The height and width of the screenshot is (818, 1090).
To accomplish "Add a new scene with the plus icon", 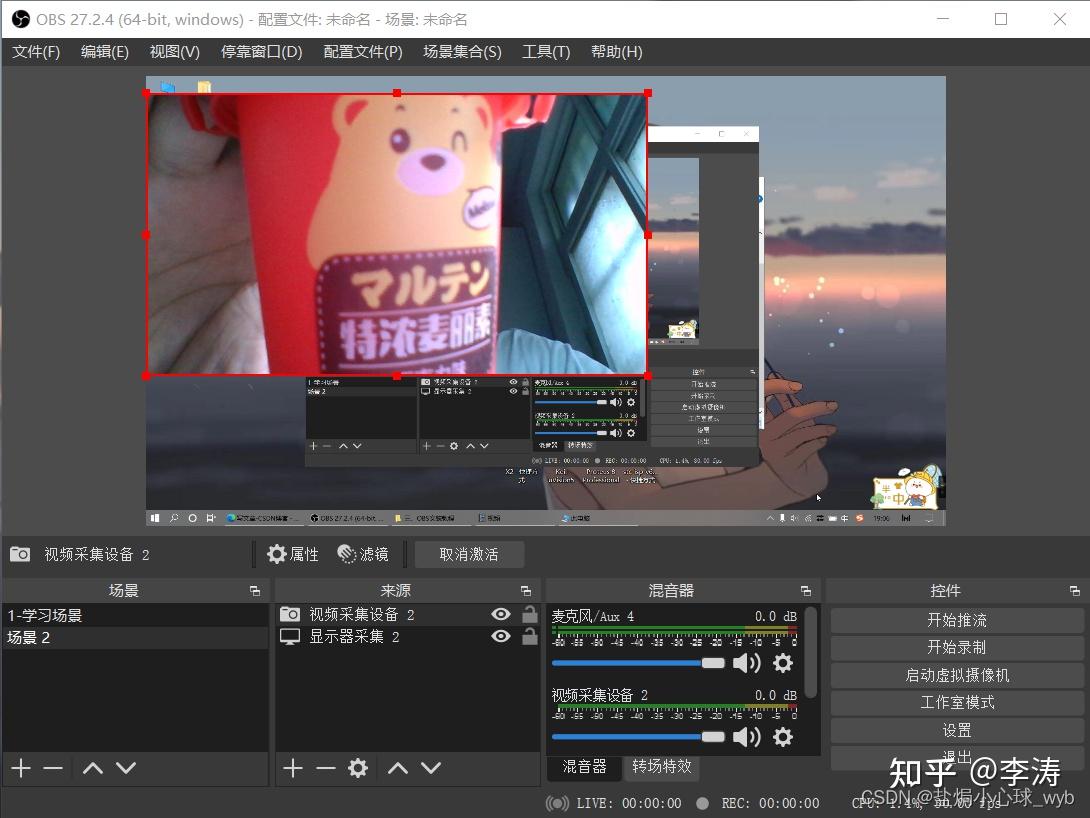I will pyautogui.click(x=20, y=768).
